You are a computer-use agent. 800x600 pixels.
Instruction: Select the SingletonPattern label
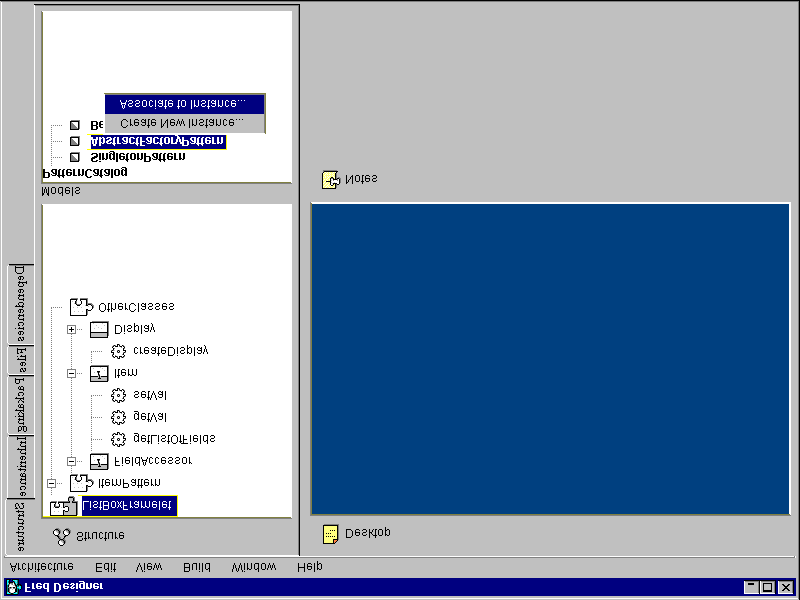(x=138, y=157)
